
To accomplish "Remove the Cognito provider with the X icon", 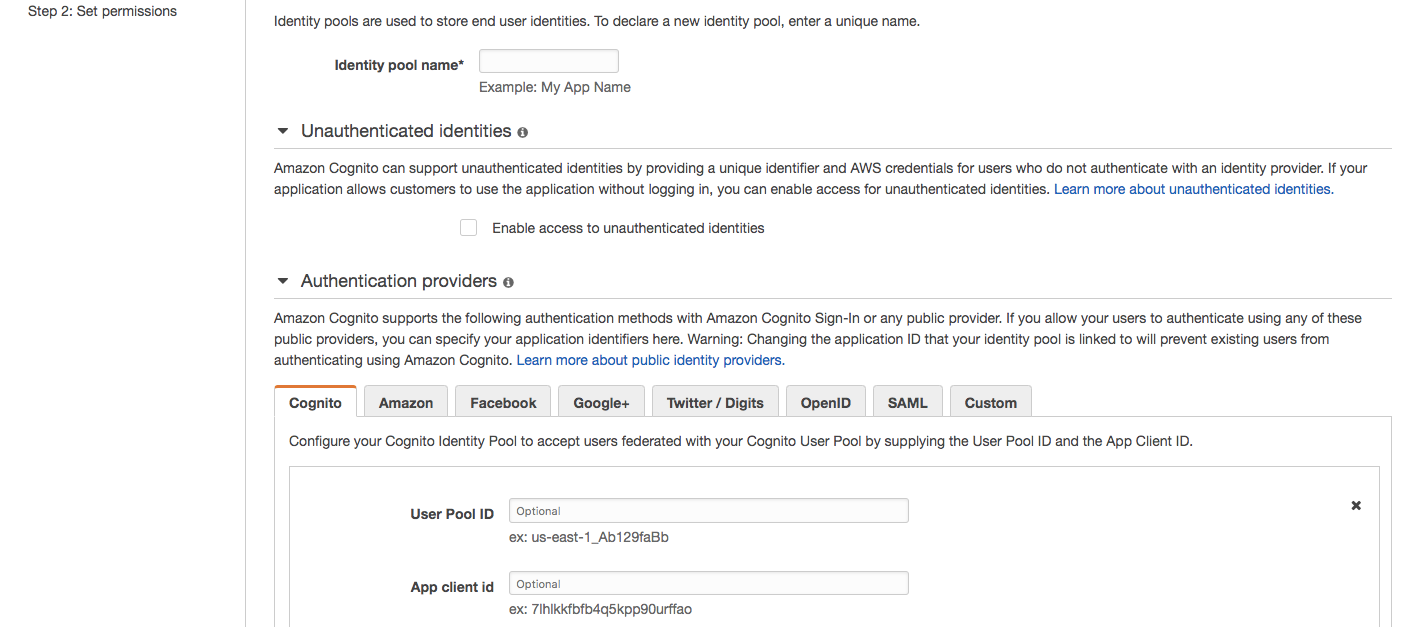I will tap(1356, 506).
